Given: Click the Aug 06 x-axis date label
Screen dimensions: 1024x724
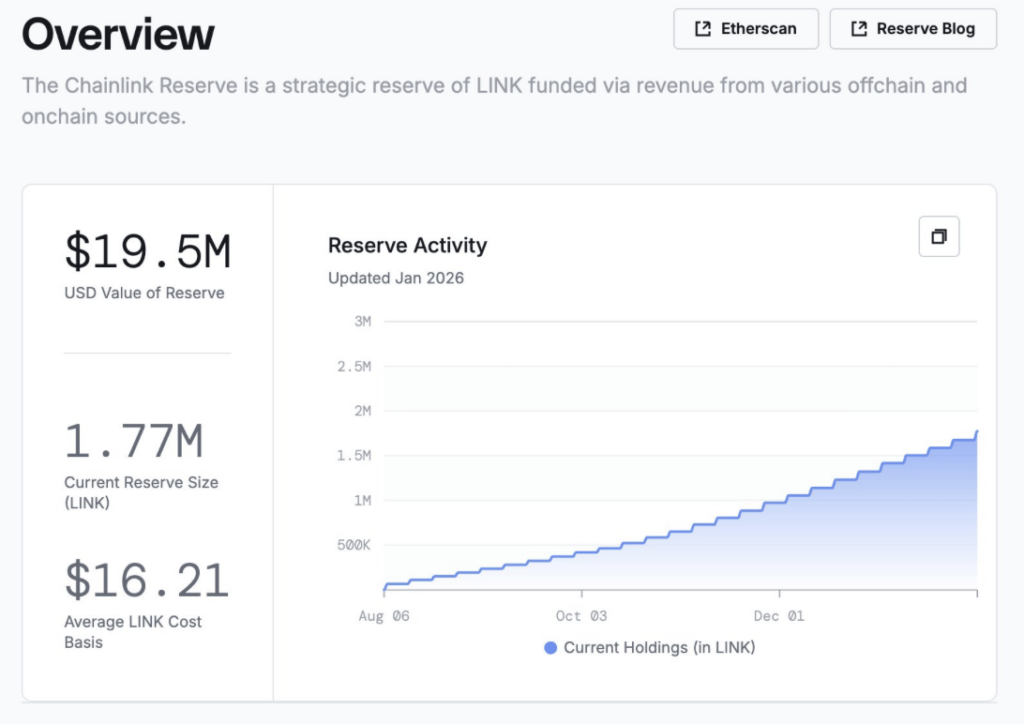Looking at the screenshot, I should click(x=384, y=616).
